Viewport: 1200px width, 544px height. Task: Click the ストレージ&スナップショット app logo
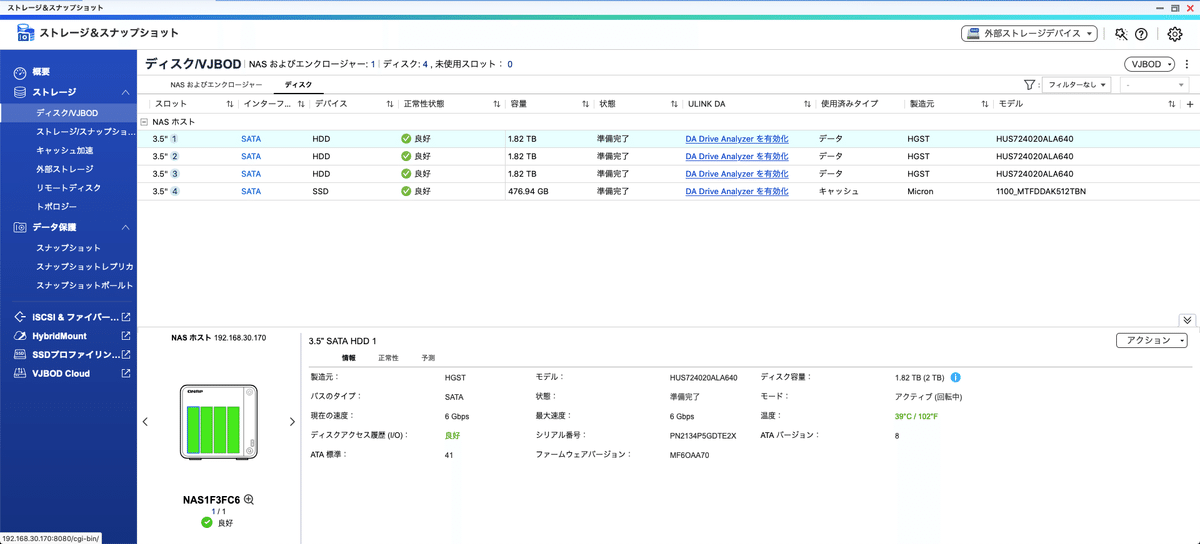[25, 33]
